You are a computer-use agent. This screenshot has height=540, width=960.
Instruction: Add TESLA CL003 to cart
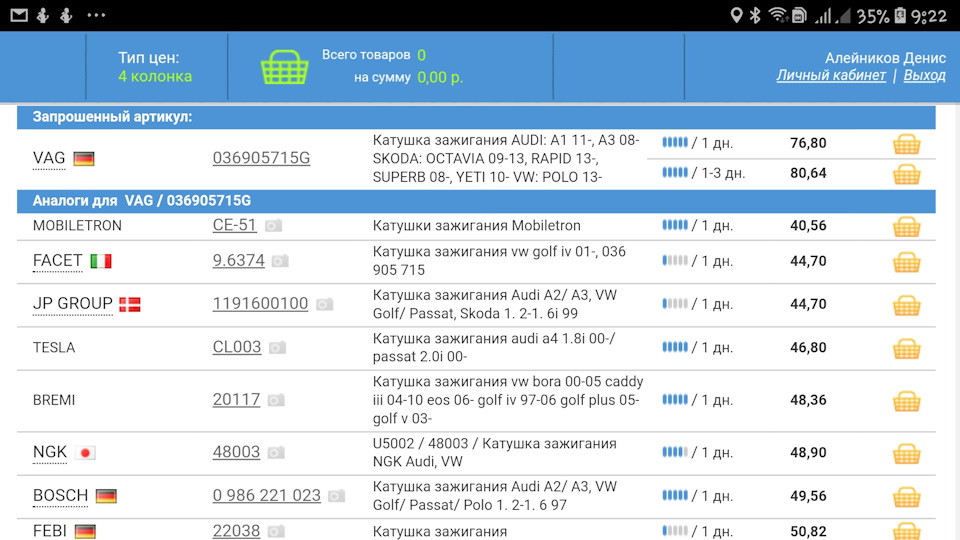pyautogui.click(x=907, y=348)
